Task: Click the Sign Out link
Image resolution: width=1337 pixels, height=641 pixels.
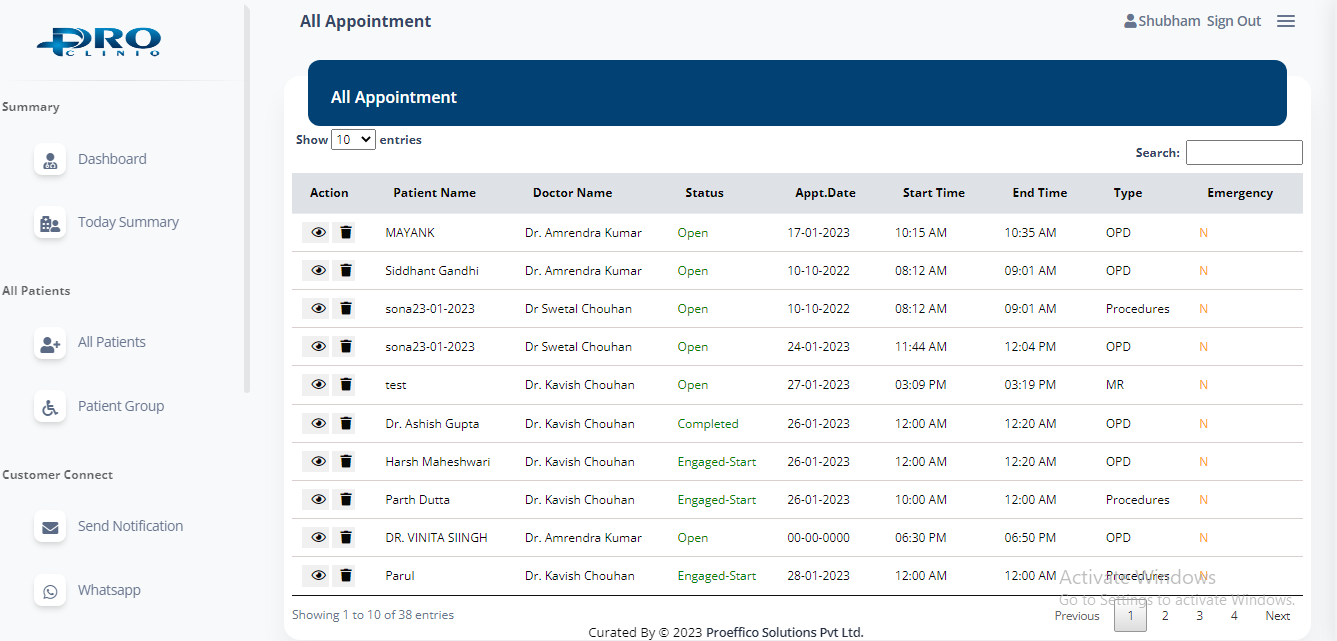Action: coord(1234,21)
